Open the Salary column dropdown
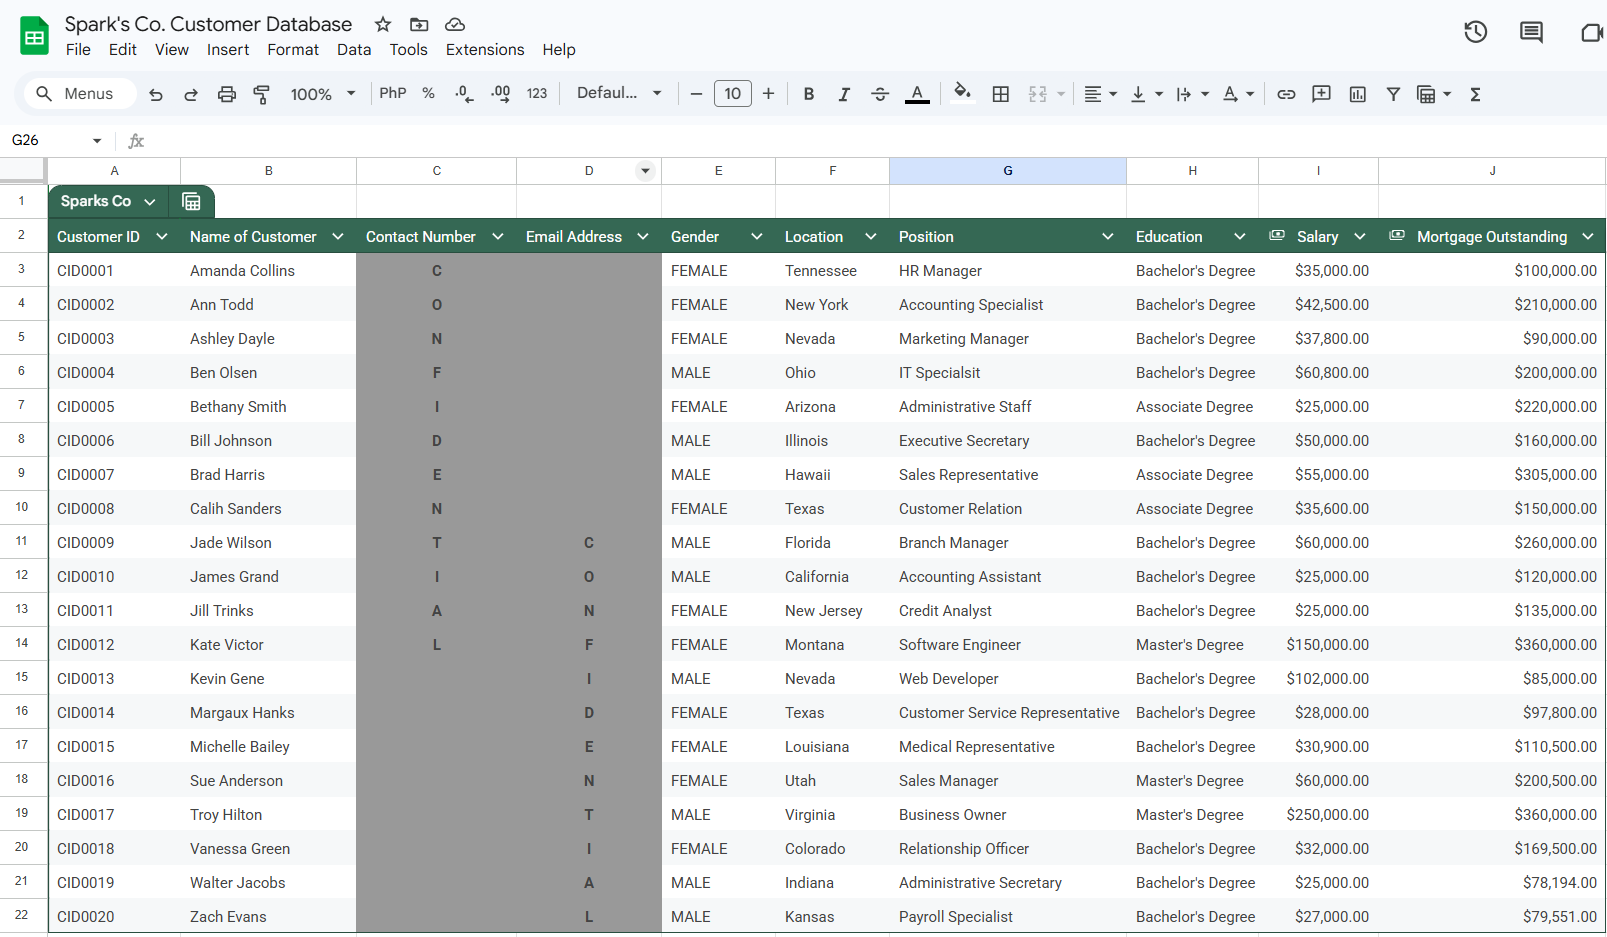The image size is (1607, 937). pyautogui.click(x=1360, y=237)
